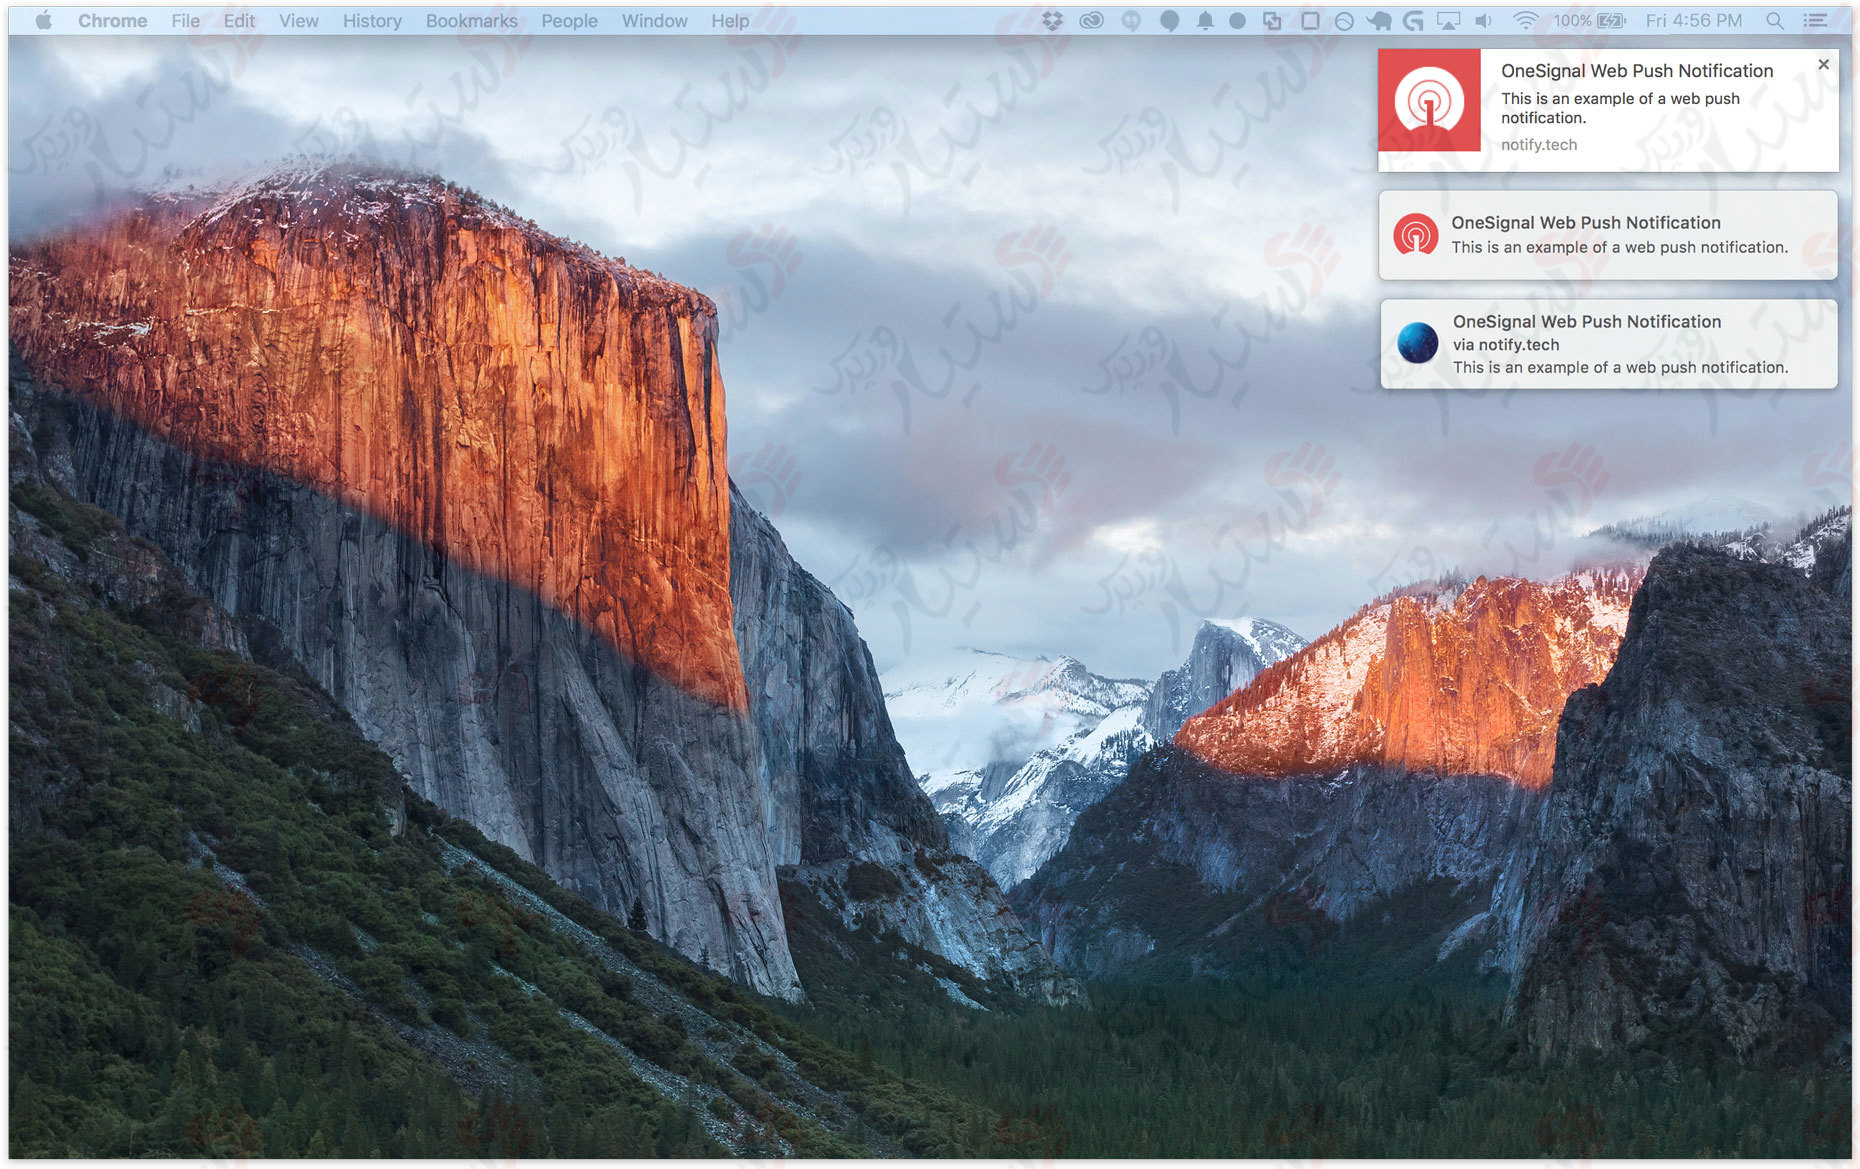Image resolution: width=1860 pixels, height=1169 pixels.
Task: Open Adobe Creative Cloud from the menu bar
Action: coord(1091,19)
